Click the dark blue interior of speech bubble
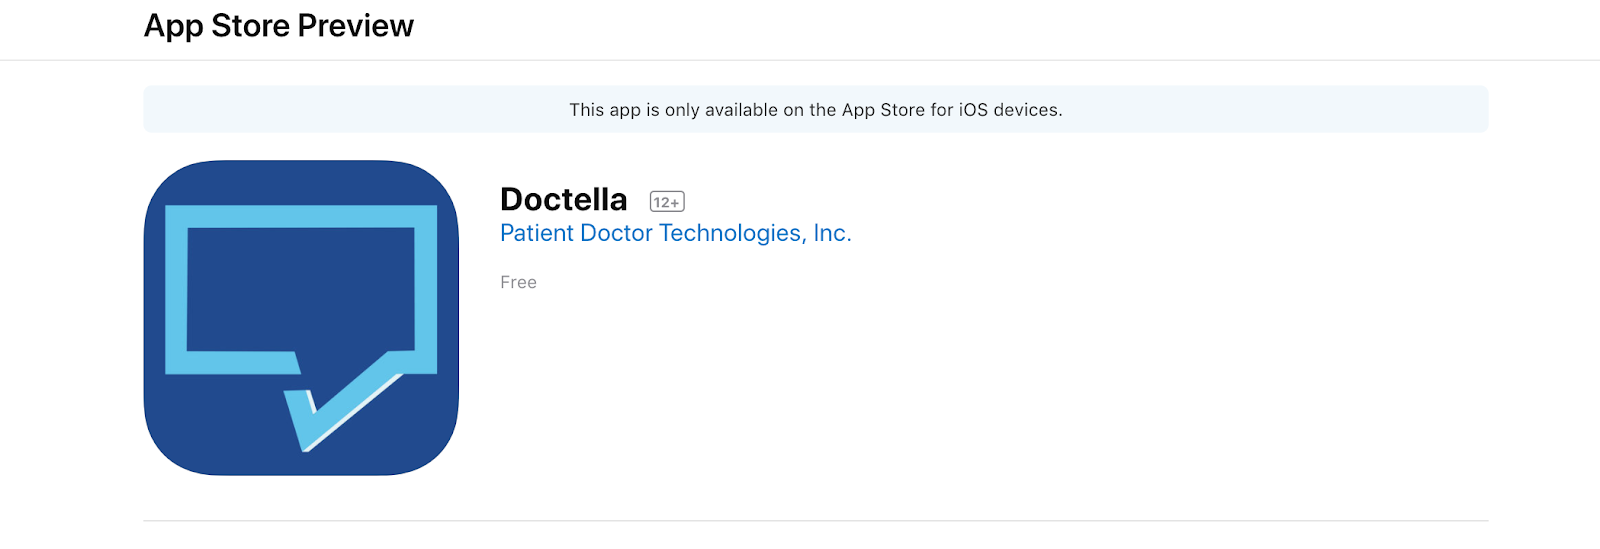 300,290
